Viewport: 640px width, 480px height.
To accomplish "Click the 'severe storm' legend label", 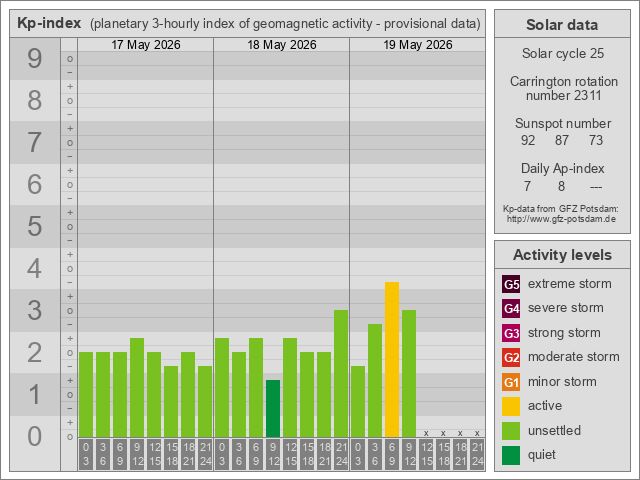I will point(566,308).
